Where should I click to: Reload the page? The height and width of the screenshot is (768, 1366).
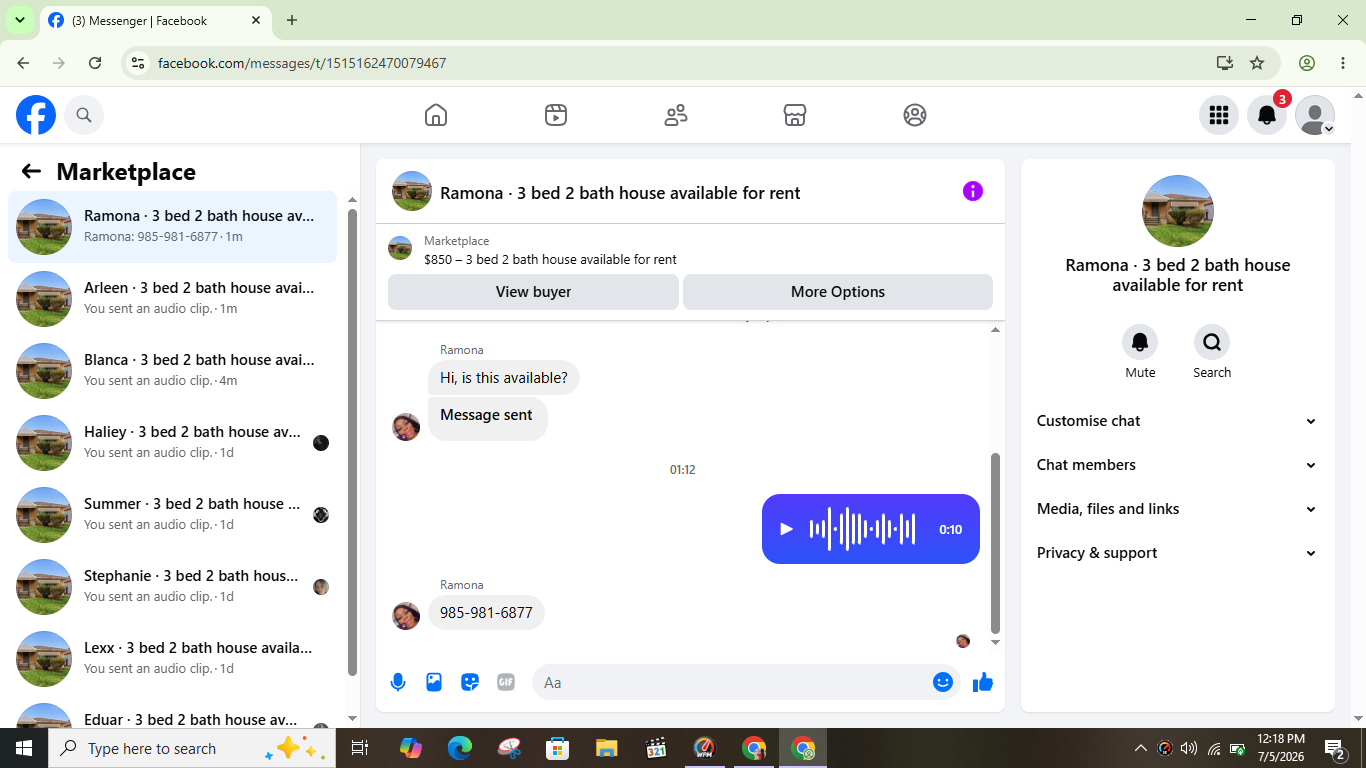(95, 63)
